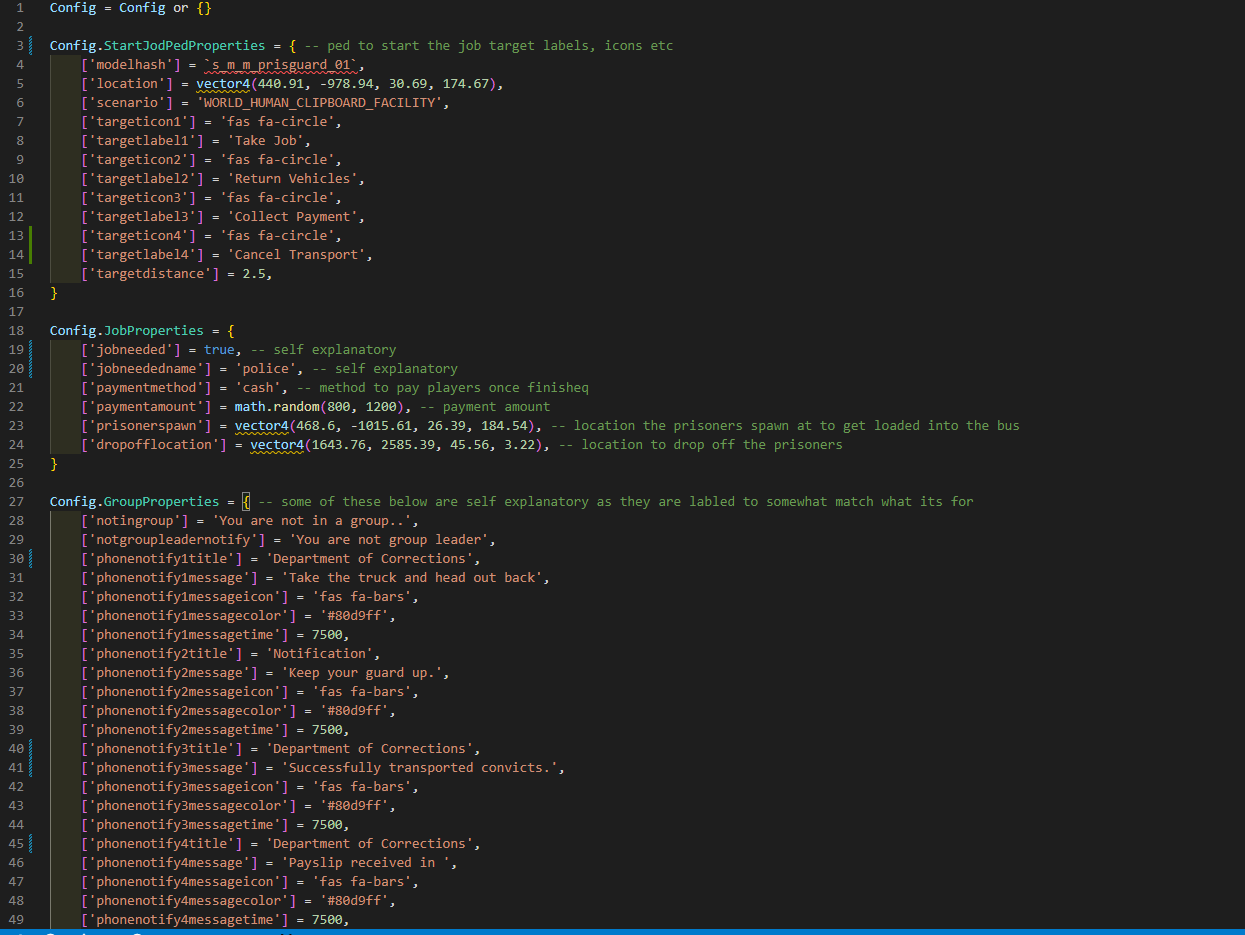Click the '-- payment amount' comment
Screen dimensions: 1245x935
484,407
